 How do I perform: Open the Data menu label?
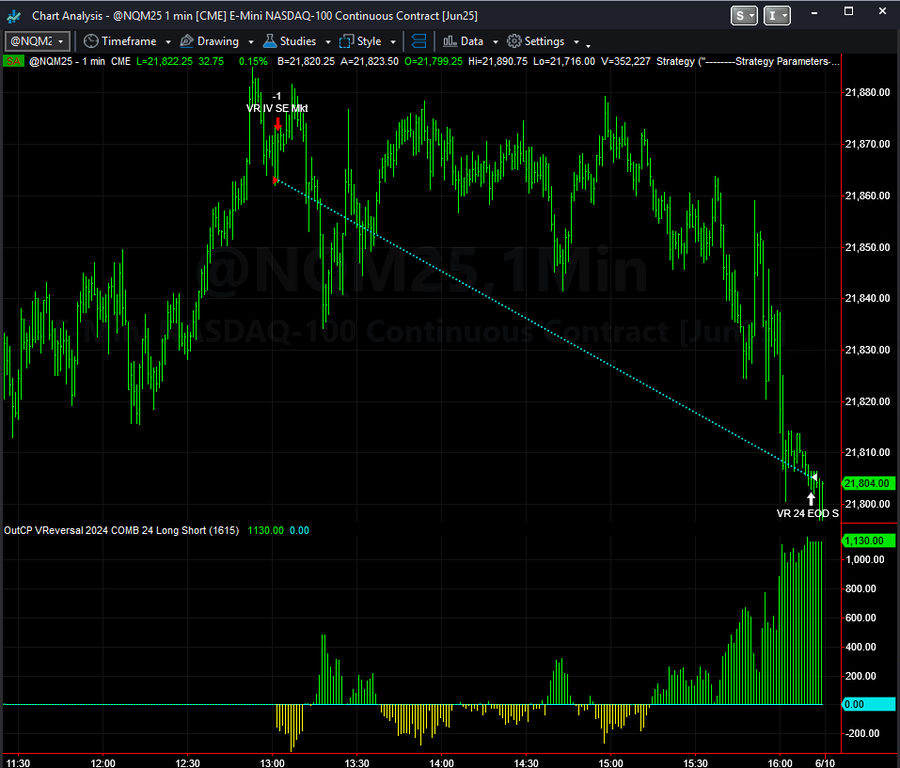[x=472, y=41]
